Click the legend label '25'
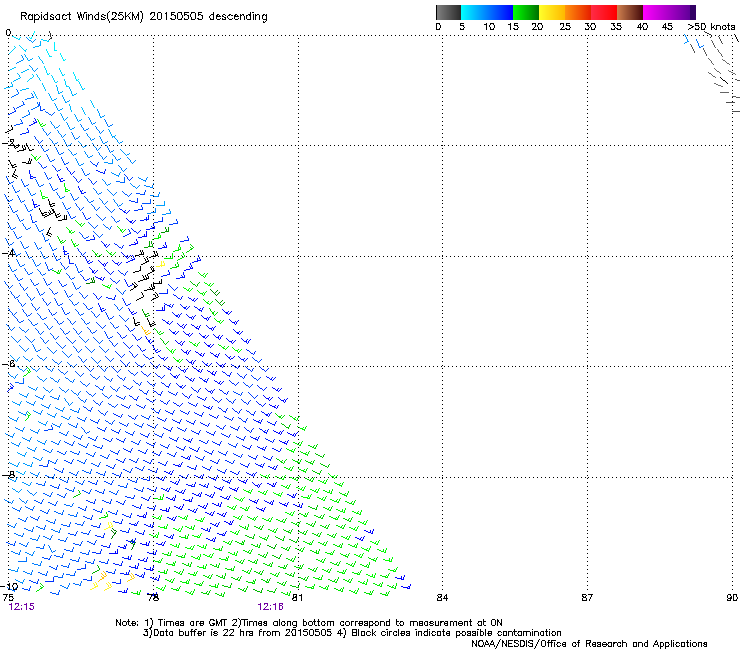Image resolution: width=740 pixels, height=650 pixels. tap(565, 27)
